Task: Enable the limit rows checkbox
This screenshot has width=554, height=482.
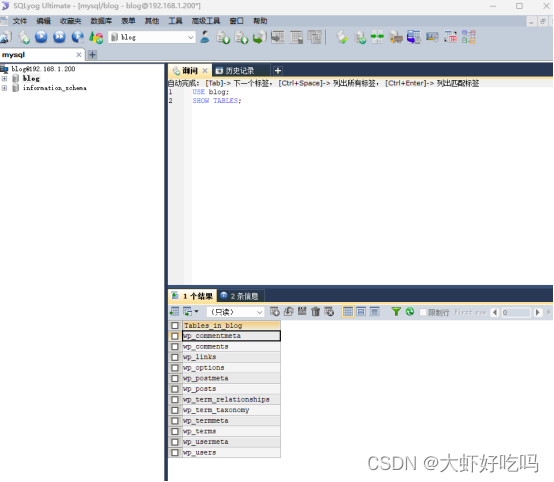Action: coord(423,312)
